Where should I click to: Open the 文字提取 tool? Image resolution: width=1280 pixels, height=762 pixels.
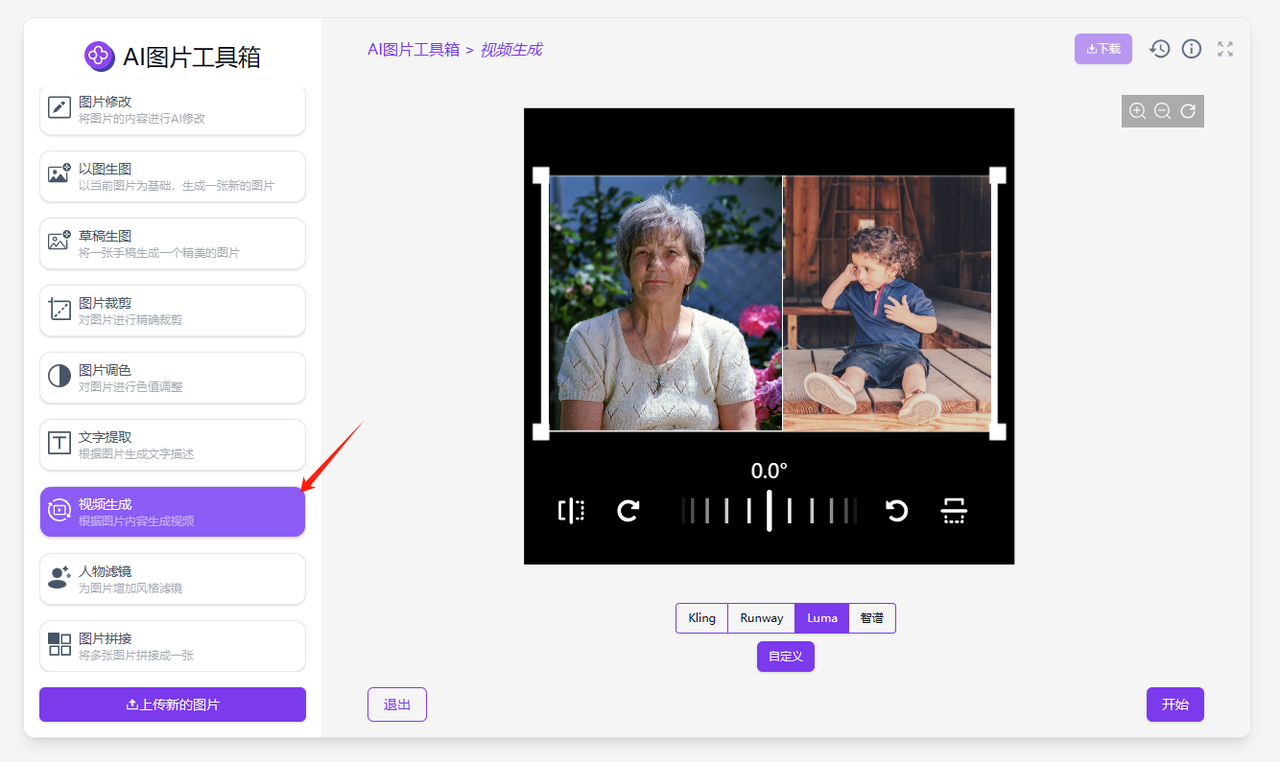(172, 444)
